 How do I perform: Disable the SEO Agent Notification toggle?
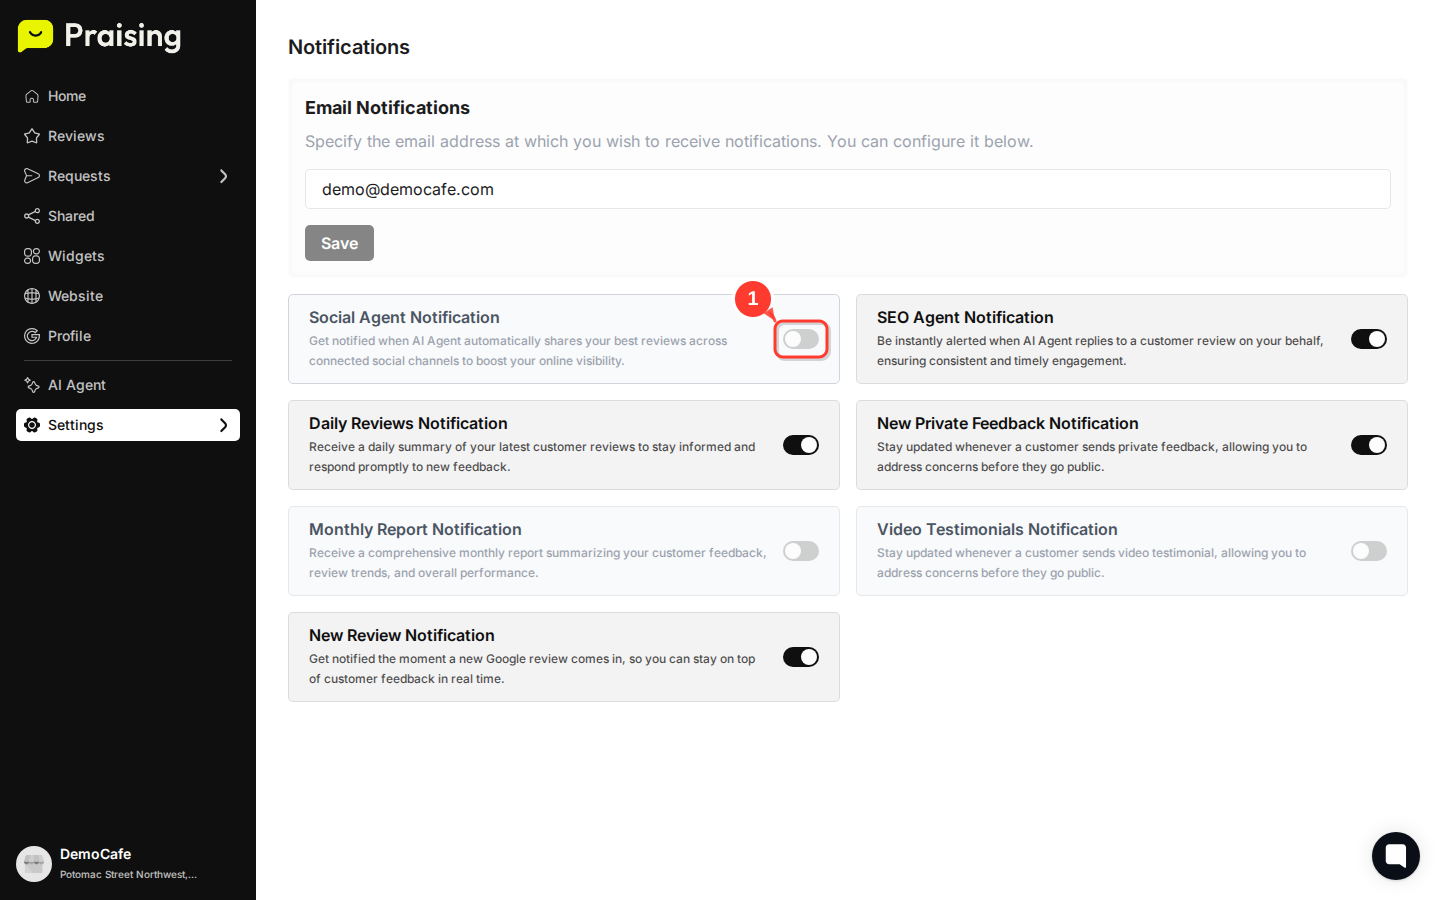coord(1369,338)
